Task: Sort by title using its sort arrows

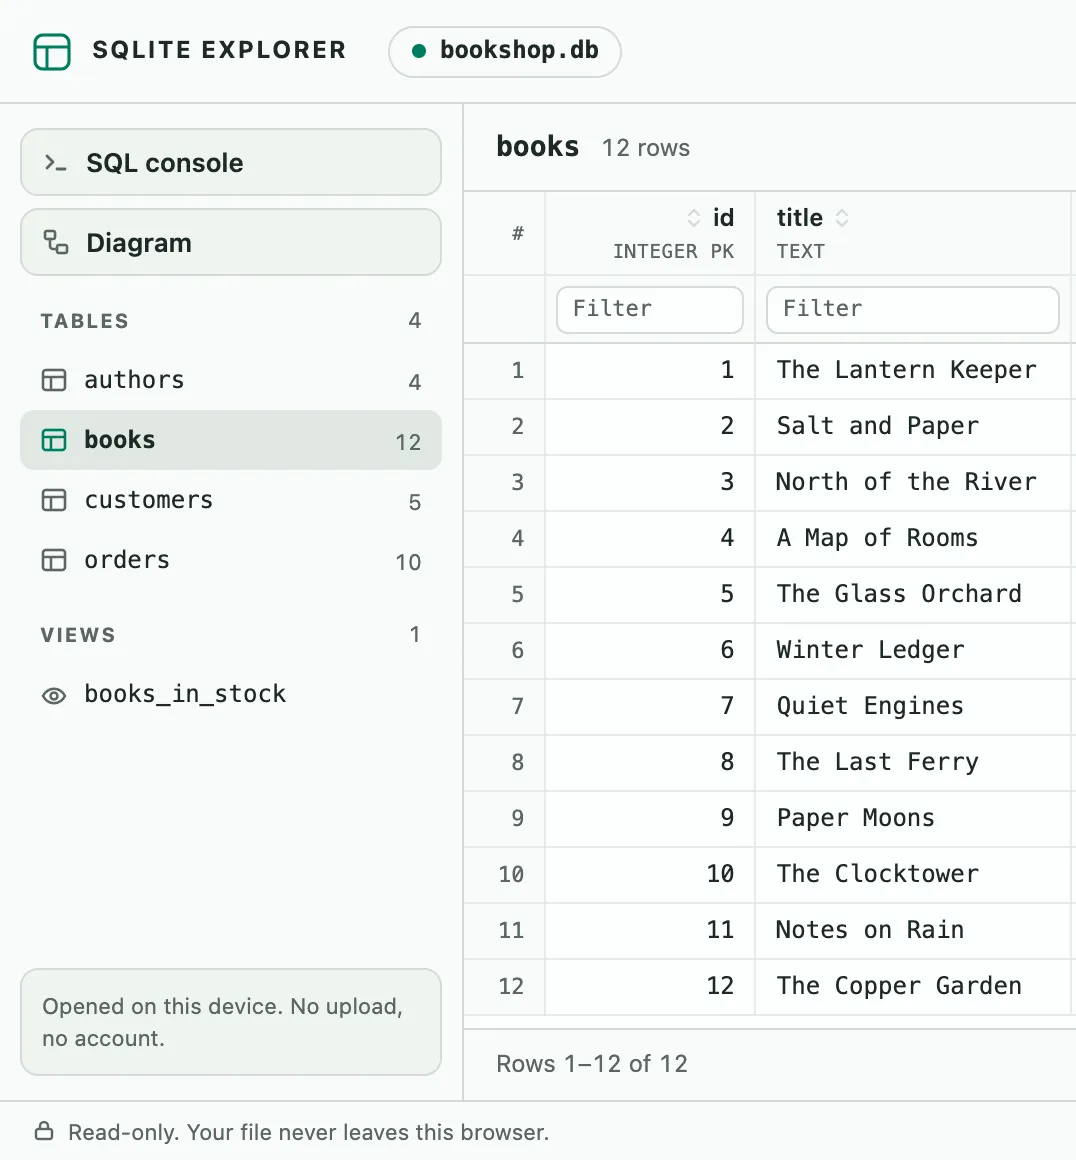Action: [841, 218]
